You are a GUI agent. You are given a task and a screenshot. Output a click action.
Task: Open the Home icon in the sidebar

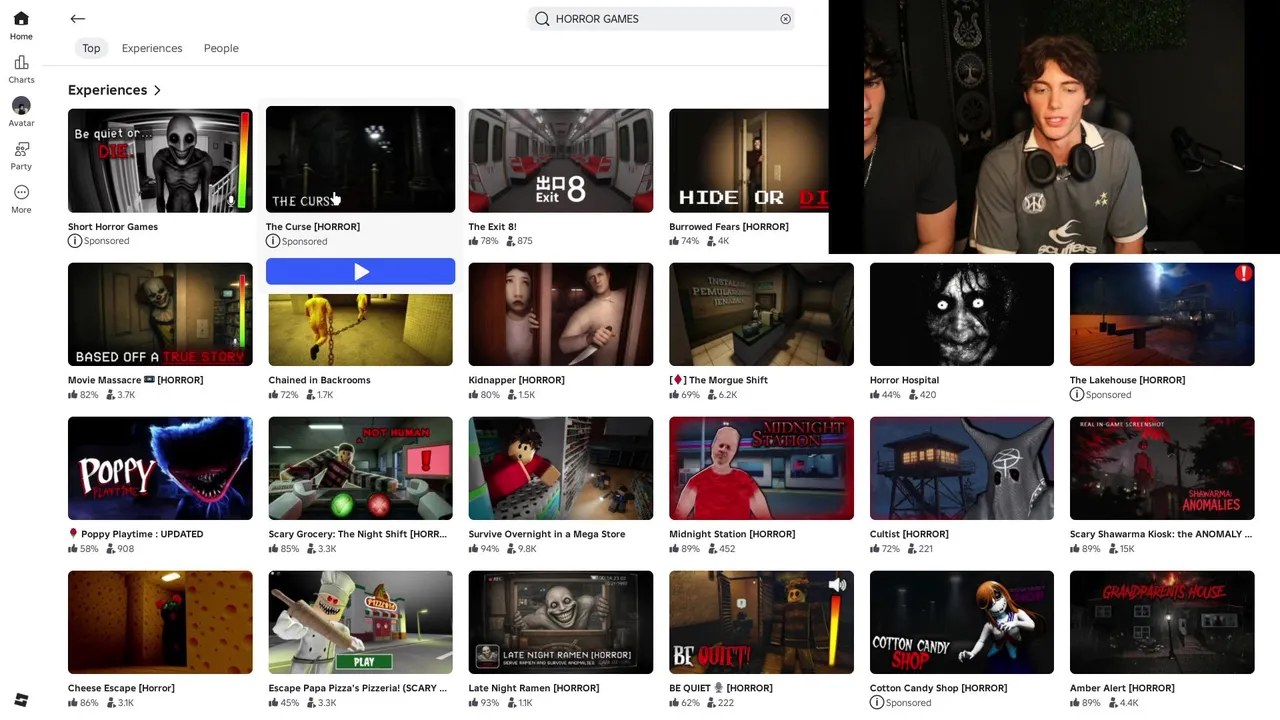click(21, 19)
